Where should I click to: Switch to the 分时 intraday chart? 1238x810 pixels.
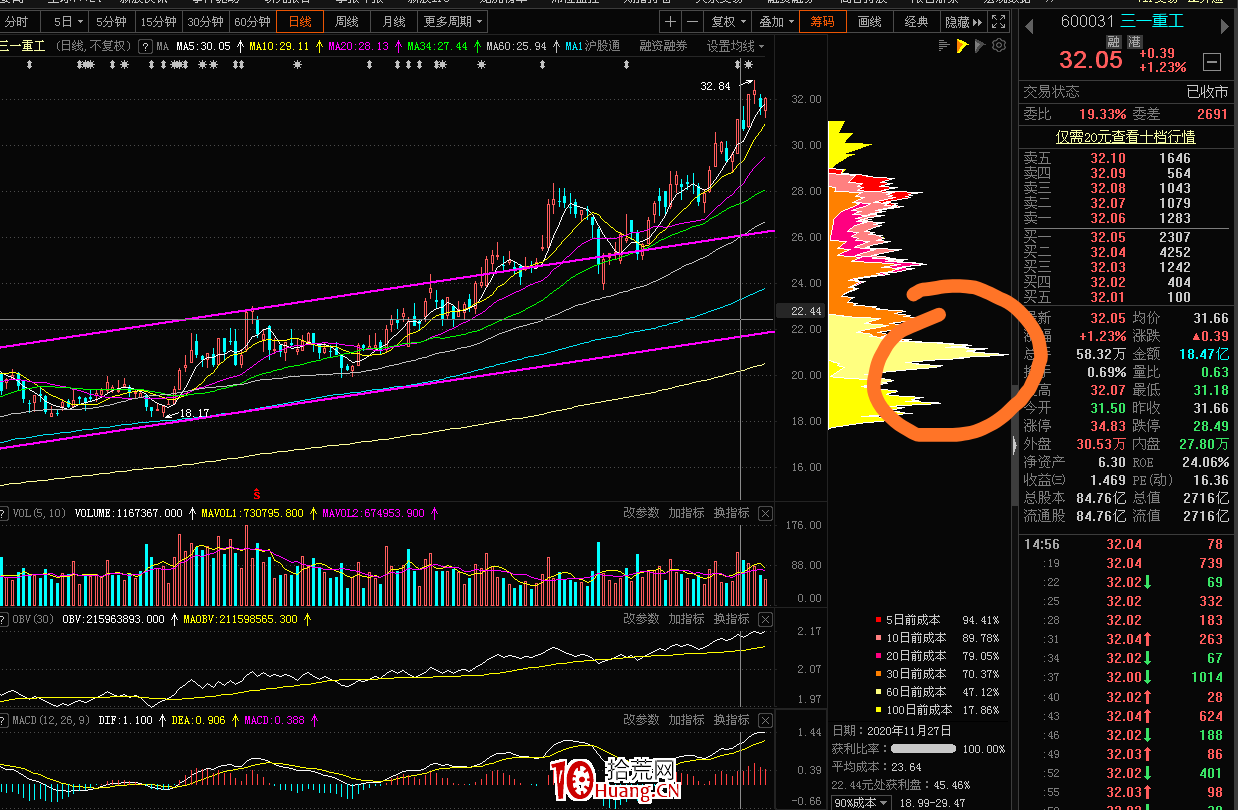[17, 21]
